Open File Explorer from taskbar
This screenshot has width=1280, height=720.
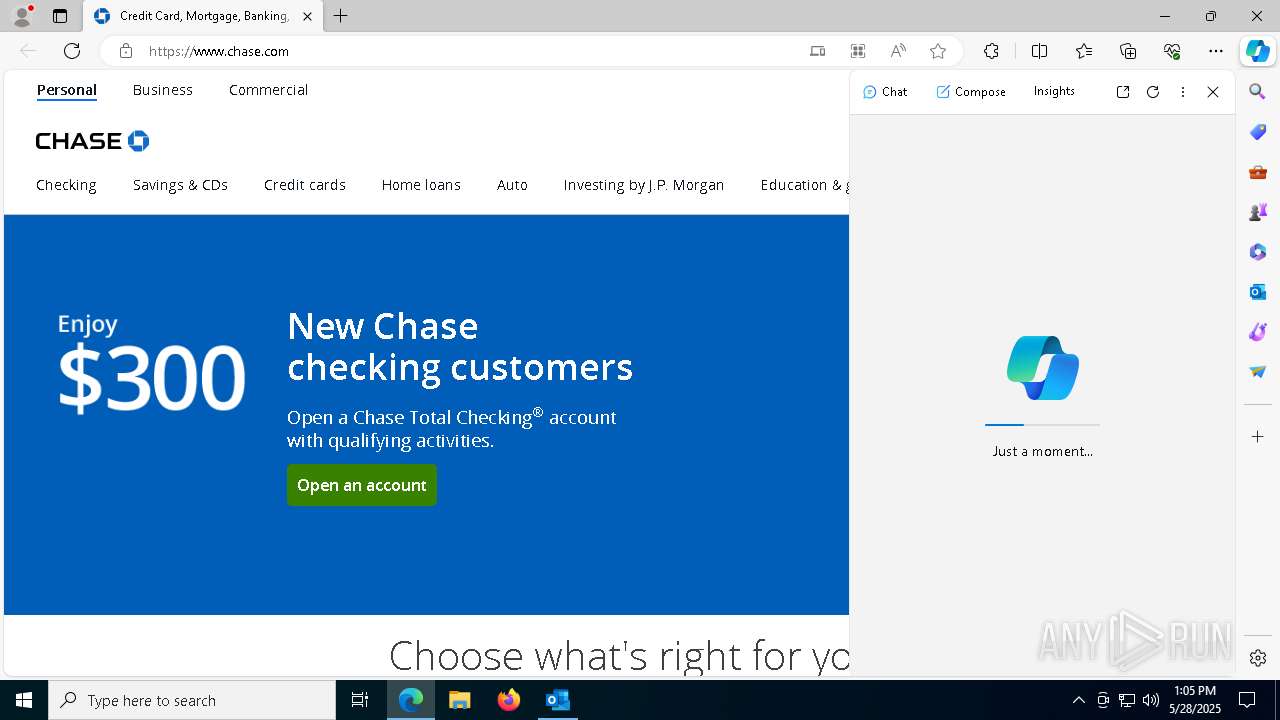coord(459,700)
